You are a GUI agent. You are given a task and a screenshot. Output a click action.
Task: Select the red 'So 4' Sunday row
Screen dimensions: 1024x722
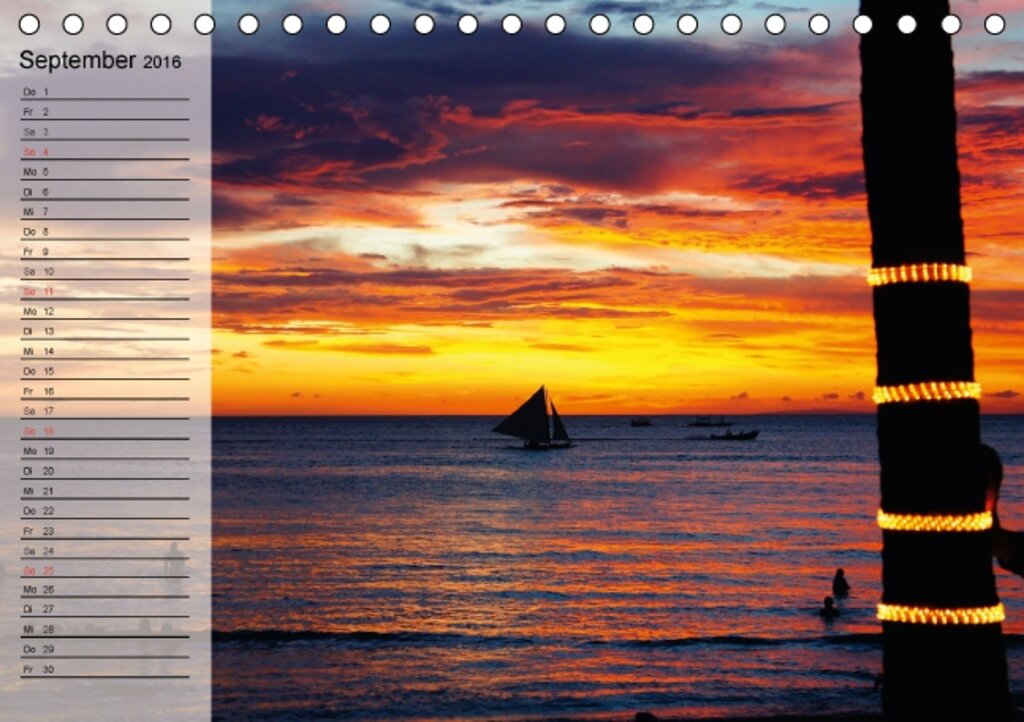pyautogui.click(x=104, y=152)
